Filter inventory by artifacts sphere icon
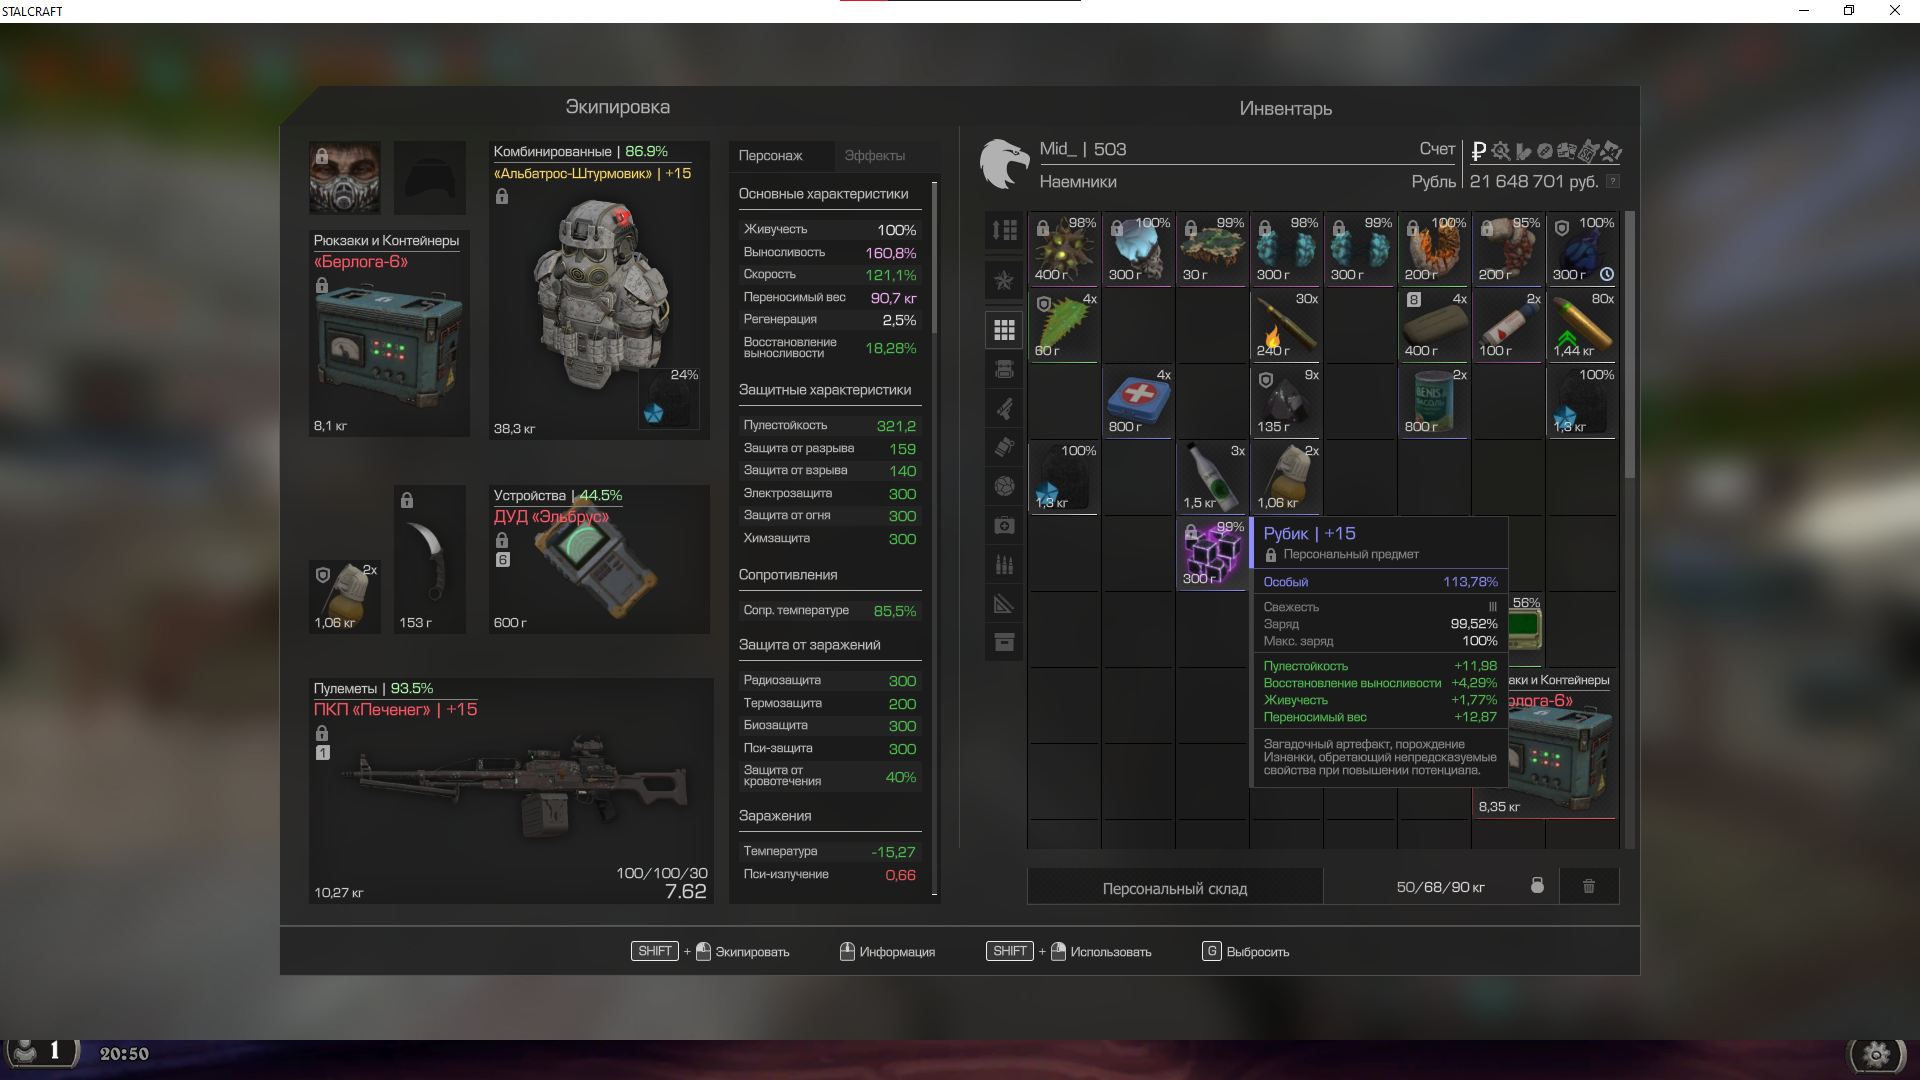 (x=1004, y=486)
